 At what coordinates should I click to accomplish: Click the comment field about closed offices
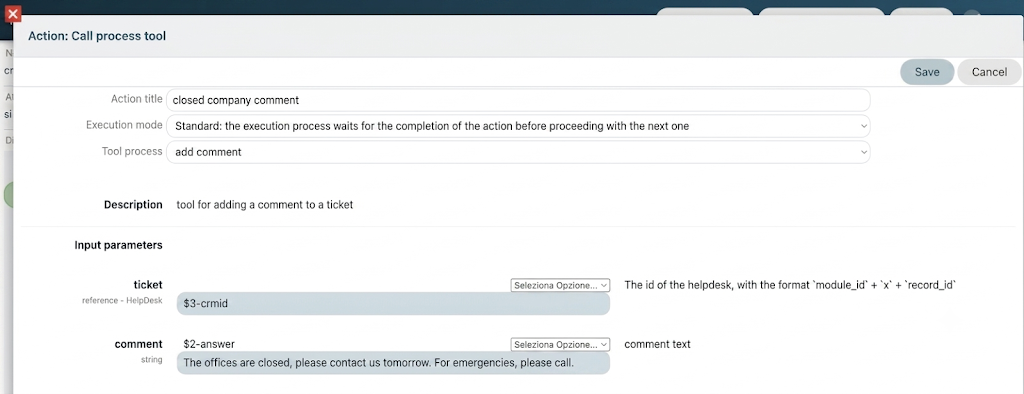tap(393, 363)
